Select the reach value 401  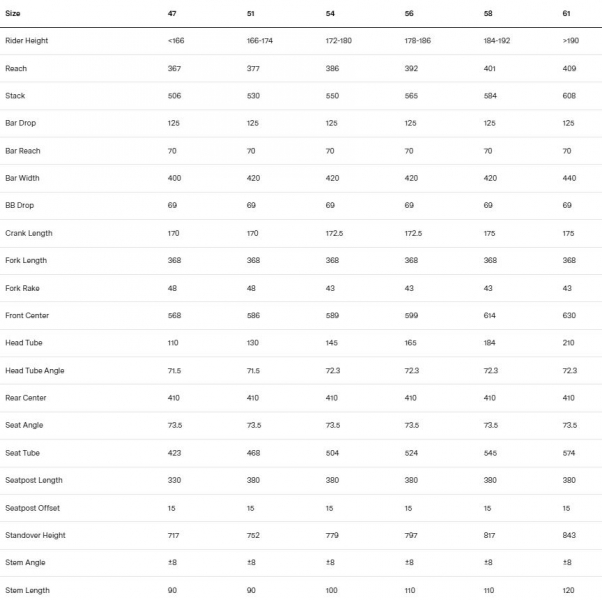(490, 68)
